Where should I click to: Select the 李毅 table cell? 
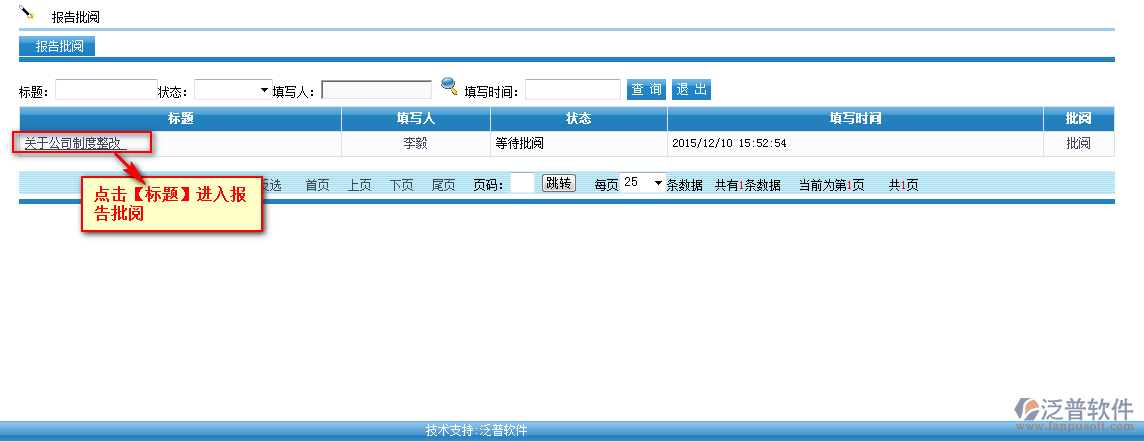416,144
